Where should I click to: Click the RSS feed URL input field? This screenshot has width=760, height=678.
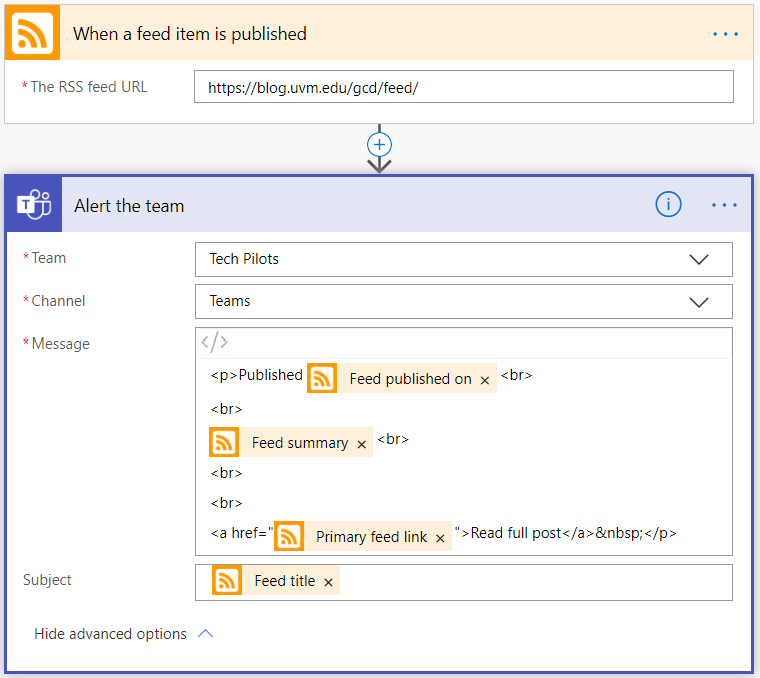click(x=463, y=87)
